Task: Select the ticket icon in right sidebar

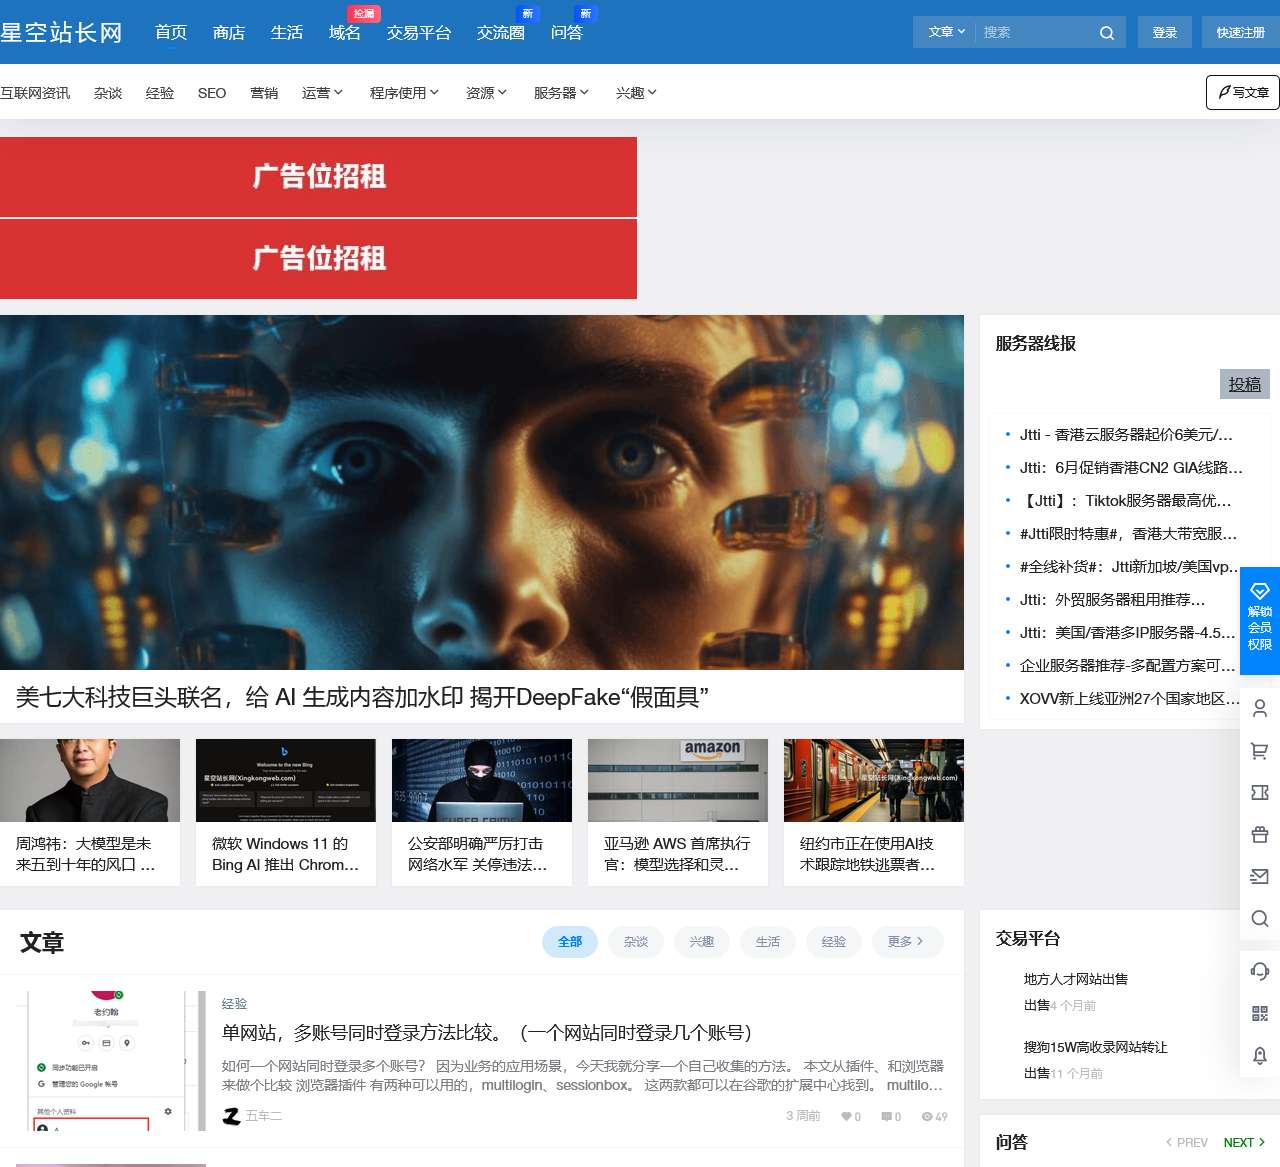Action: coord(1259,793)
